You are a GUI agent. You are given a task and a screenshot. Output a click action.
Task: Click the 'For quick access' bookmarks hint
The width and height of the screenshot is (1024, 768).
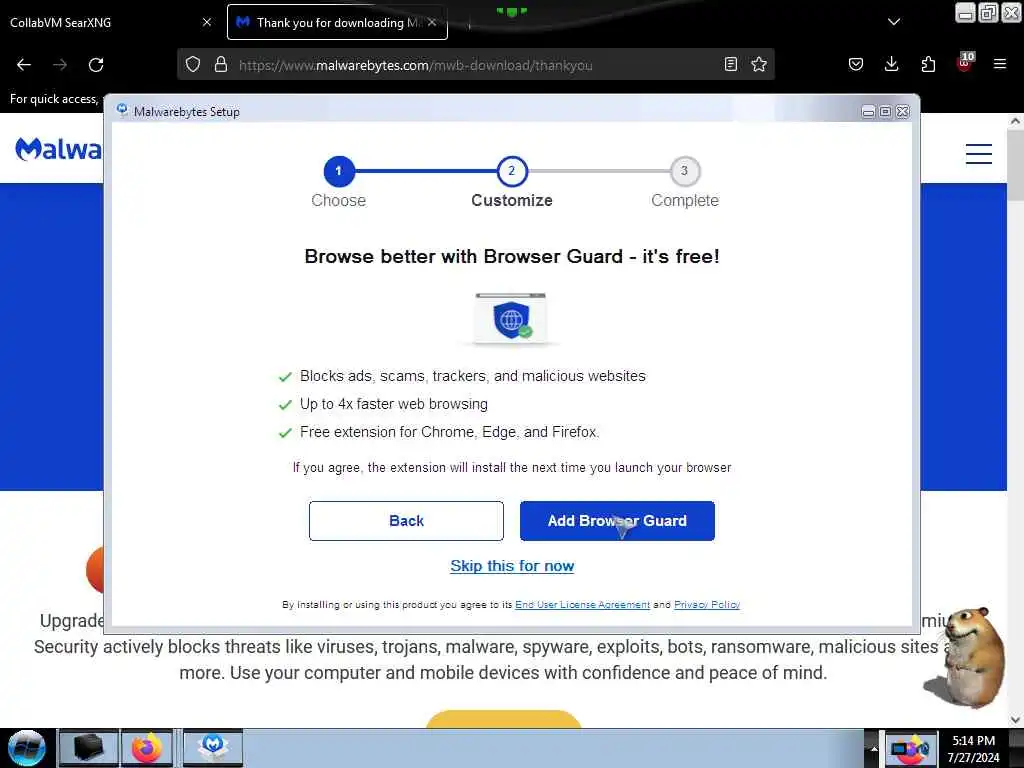coord(54,99)
